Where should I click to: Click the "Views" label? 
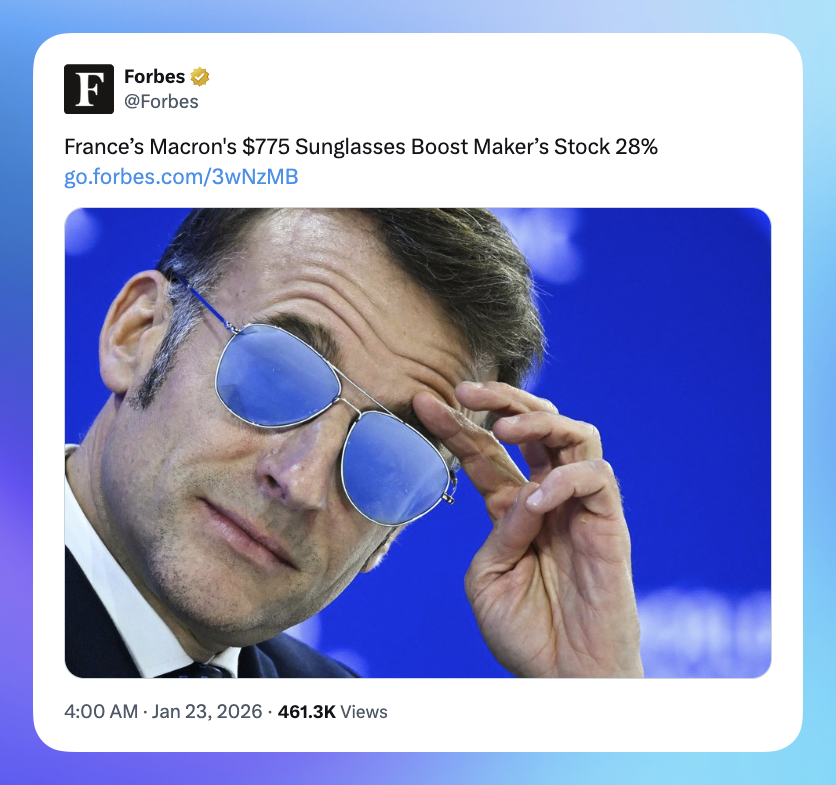[x=364, y=712]
